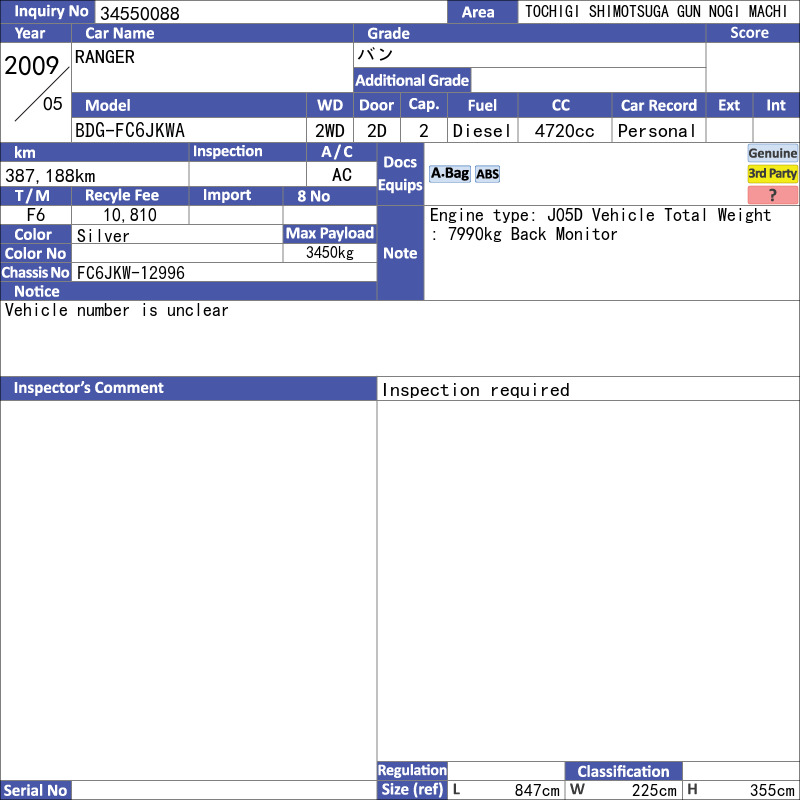
Task: Click the mileage value 387,188km
Action: [50, 175]
